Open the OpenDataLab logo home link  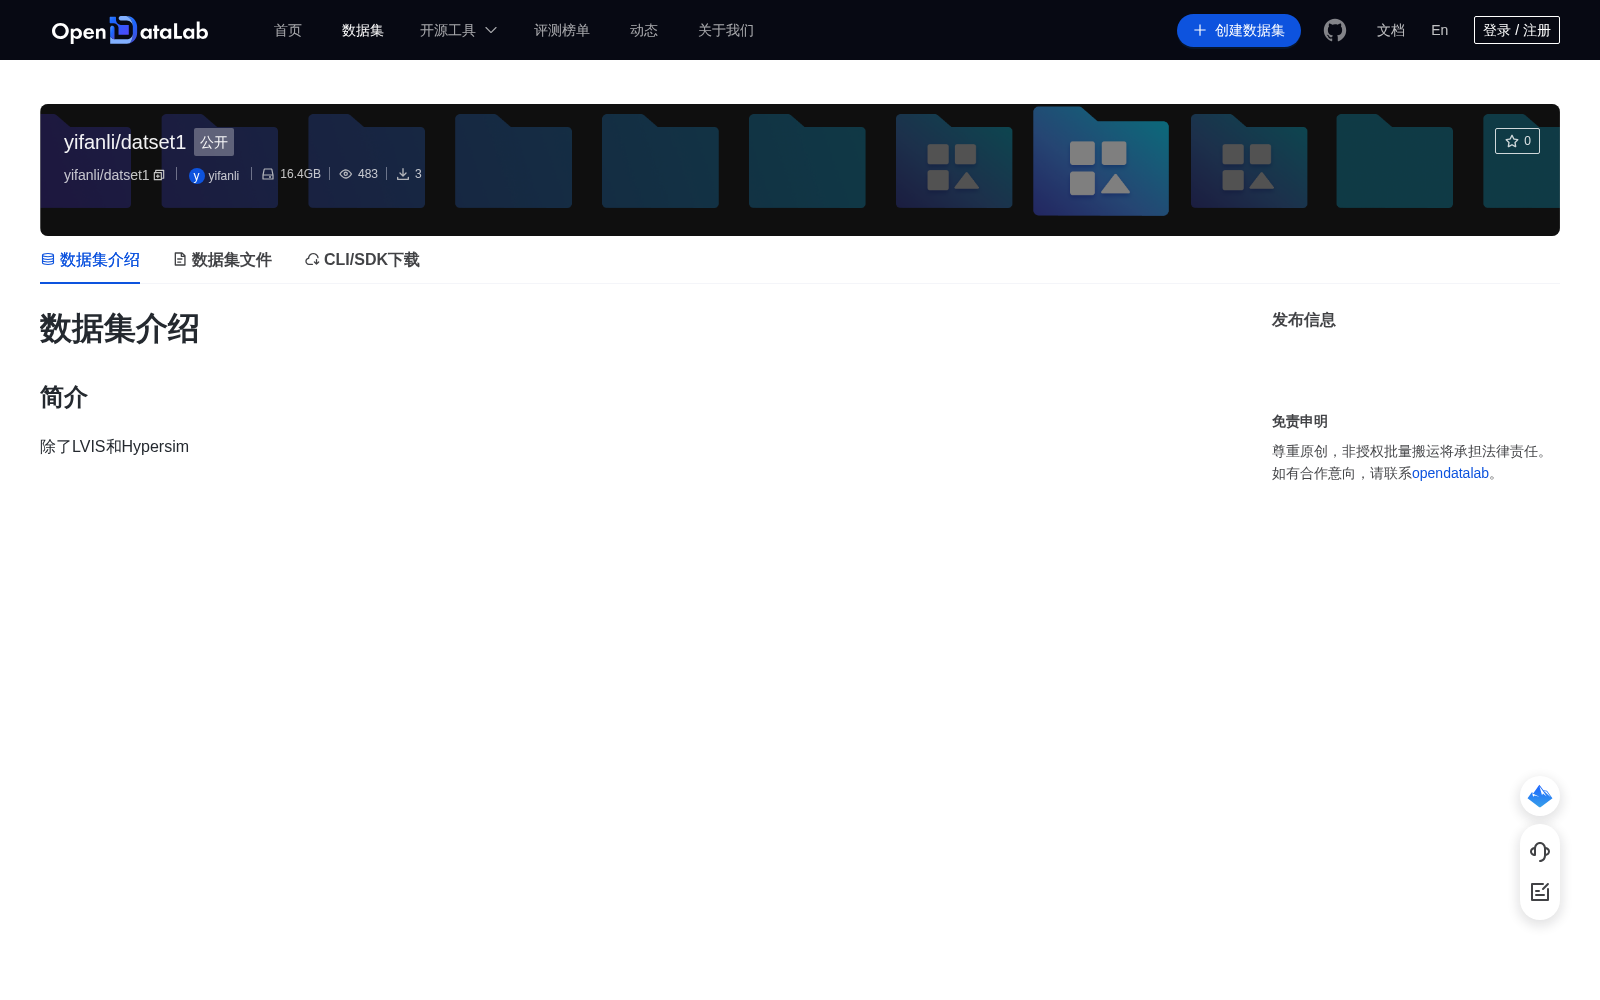130,30
